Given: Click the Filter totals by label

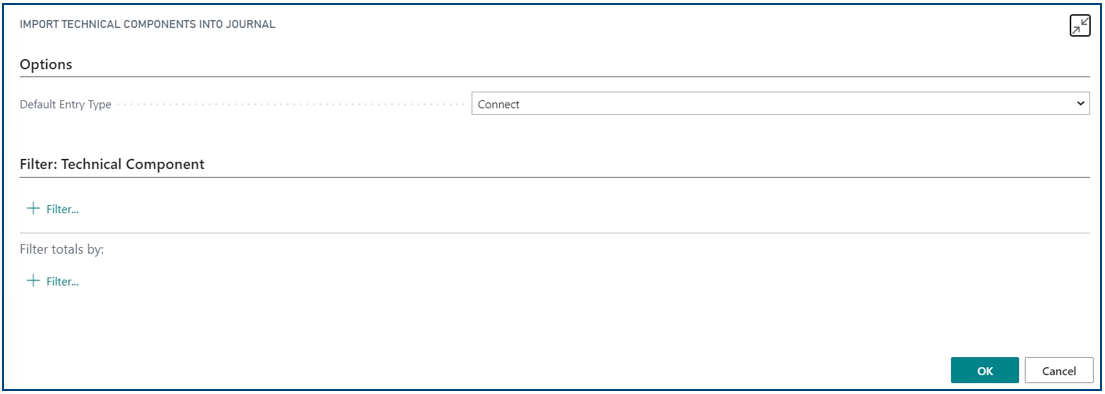Looking at the screenshot, I should click(62, 250).
